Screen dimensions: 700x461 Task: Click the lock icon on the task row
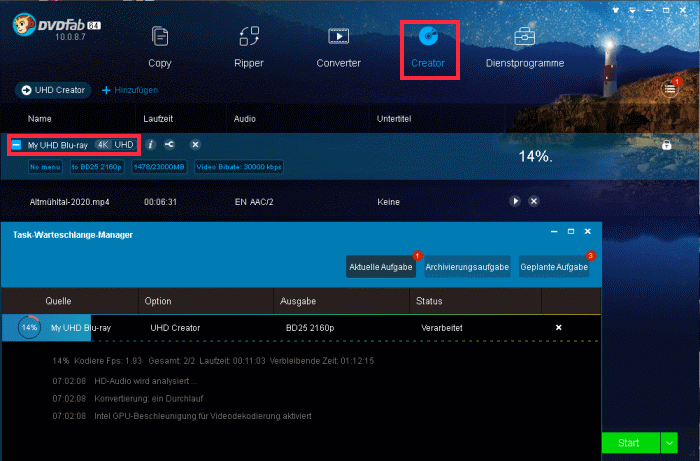(667, 145)
